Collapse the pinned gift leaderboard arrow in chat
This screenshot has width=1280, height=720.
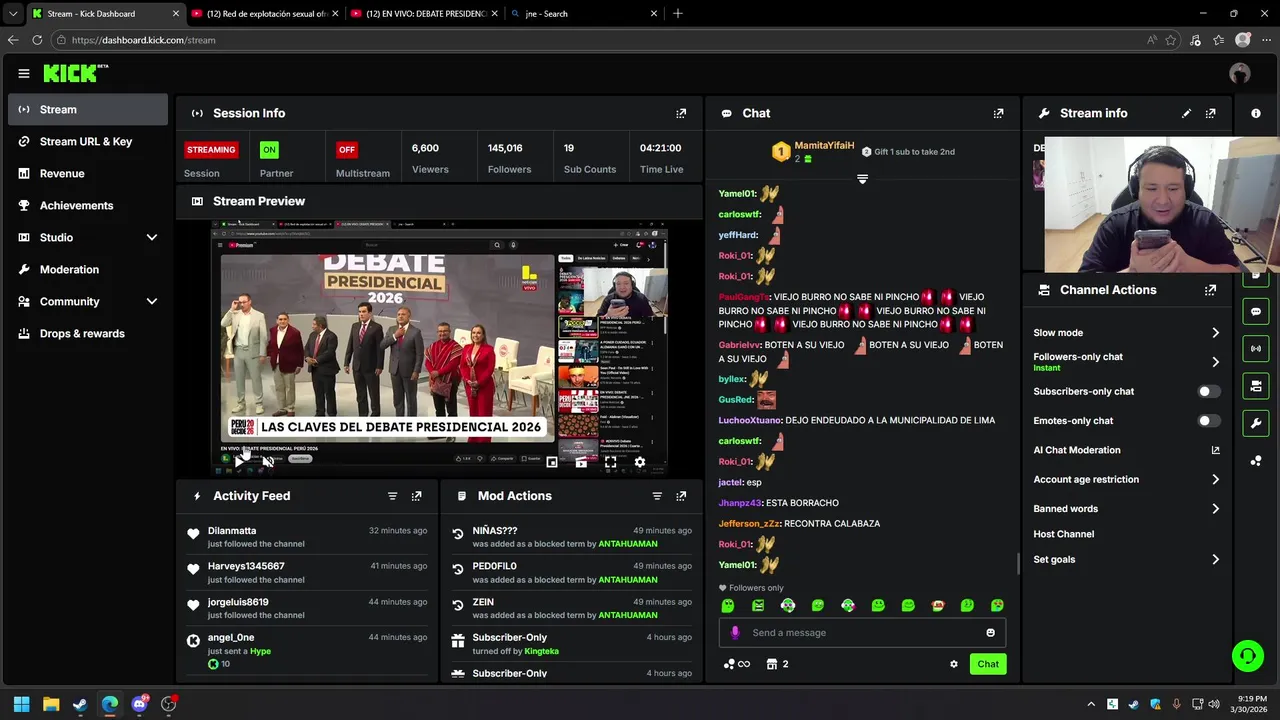[862, 179]
